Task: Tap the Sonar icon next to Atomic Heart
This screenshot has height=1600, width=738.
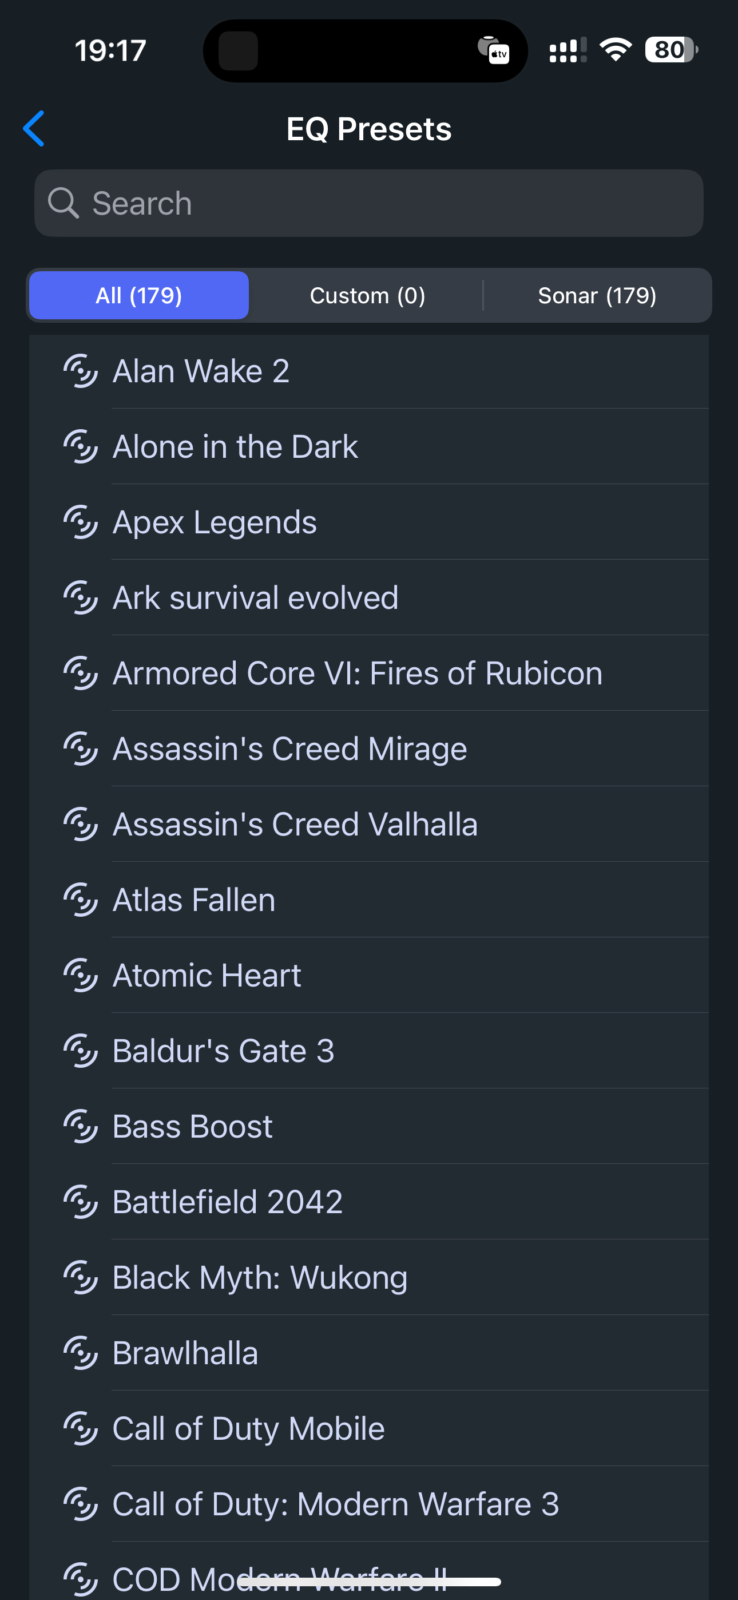Action: (80, 975)
